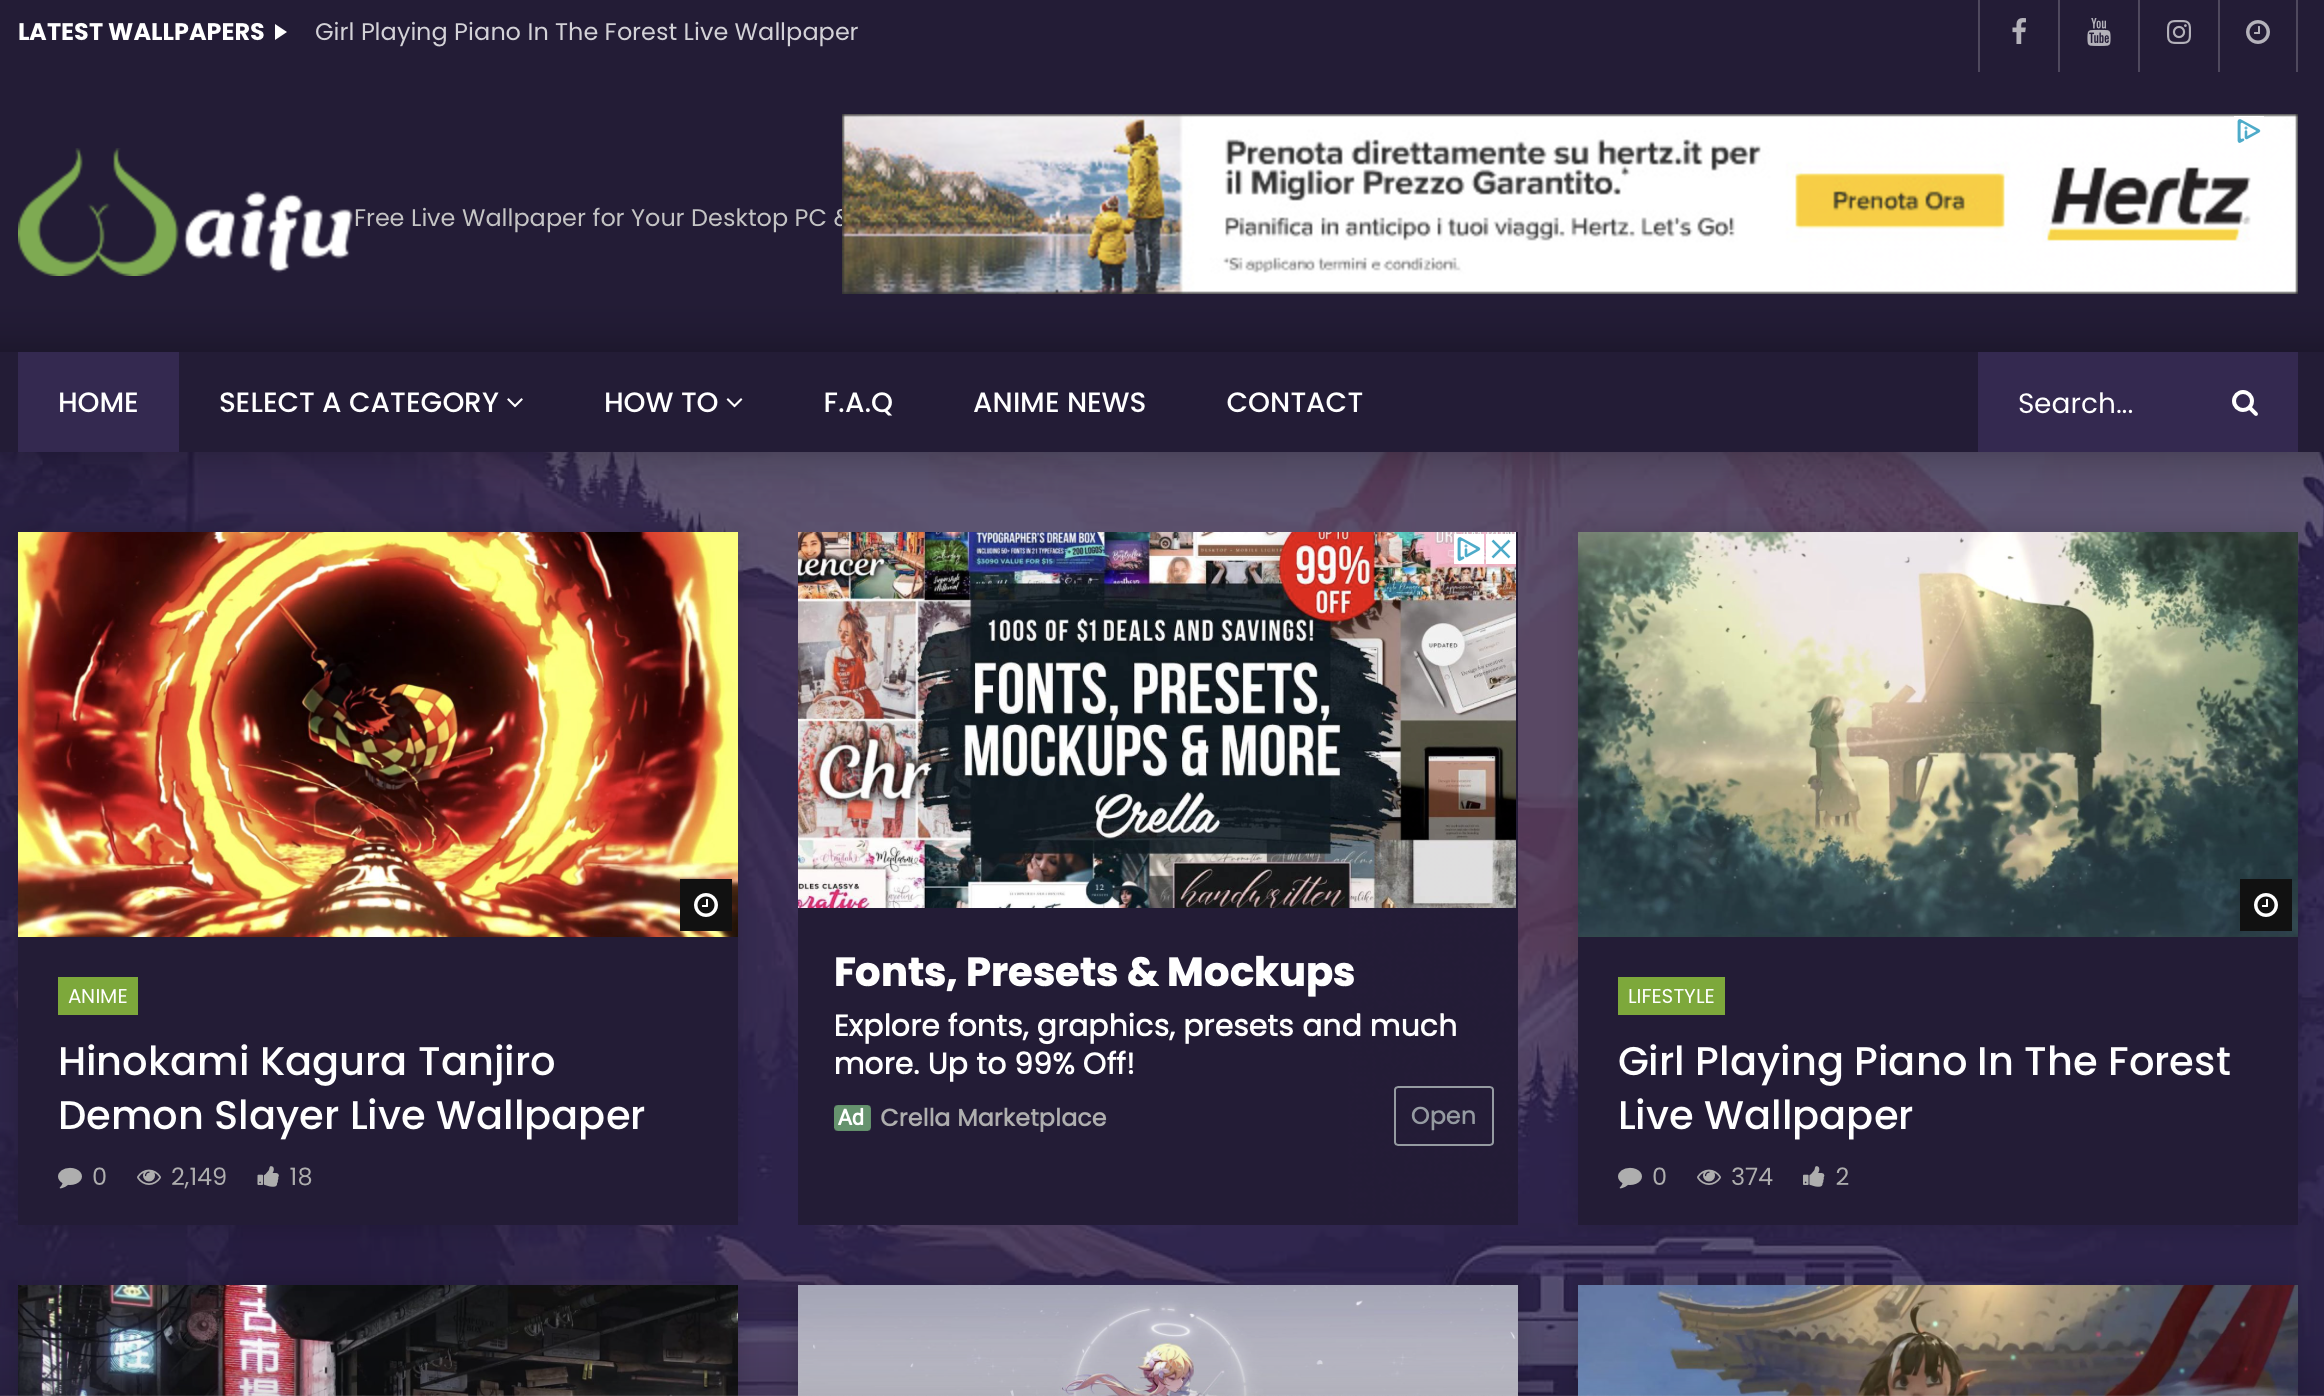Click Crella Marketplace advertiser name
The width and height of the screenshot is (2324, 1396).
(993, 1118)
